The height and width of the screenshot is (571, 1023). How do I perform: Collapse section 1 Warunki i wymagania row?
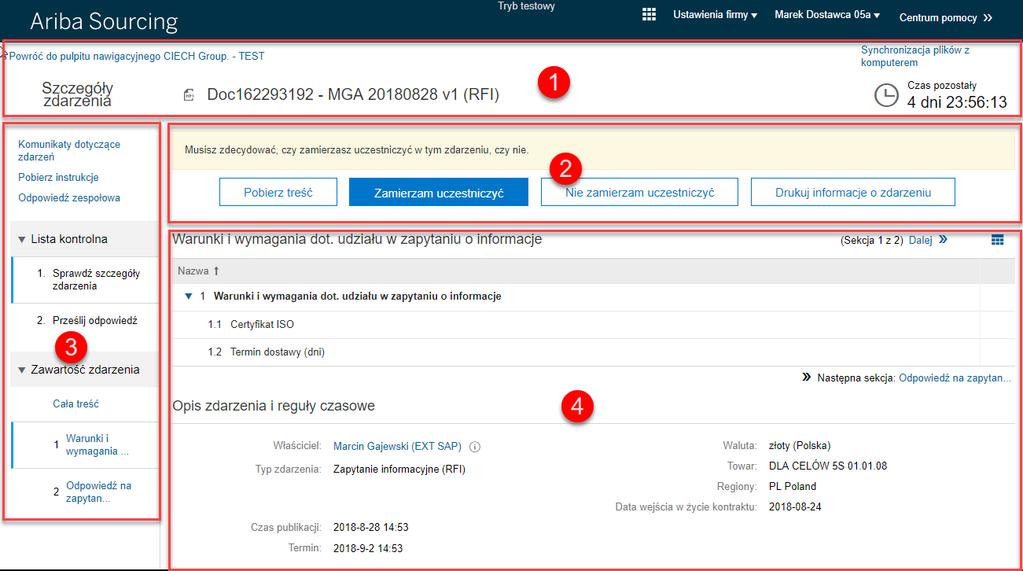pos(189,296)
